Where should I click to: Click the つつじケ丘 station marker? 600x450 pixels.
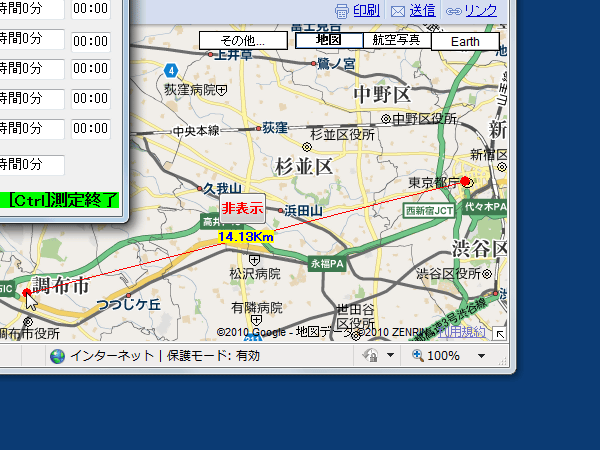click(129, 295)
